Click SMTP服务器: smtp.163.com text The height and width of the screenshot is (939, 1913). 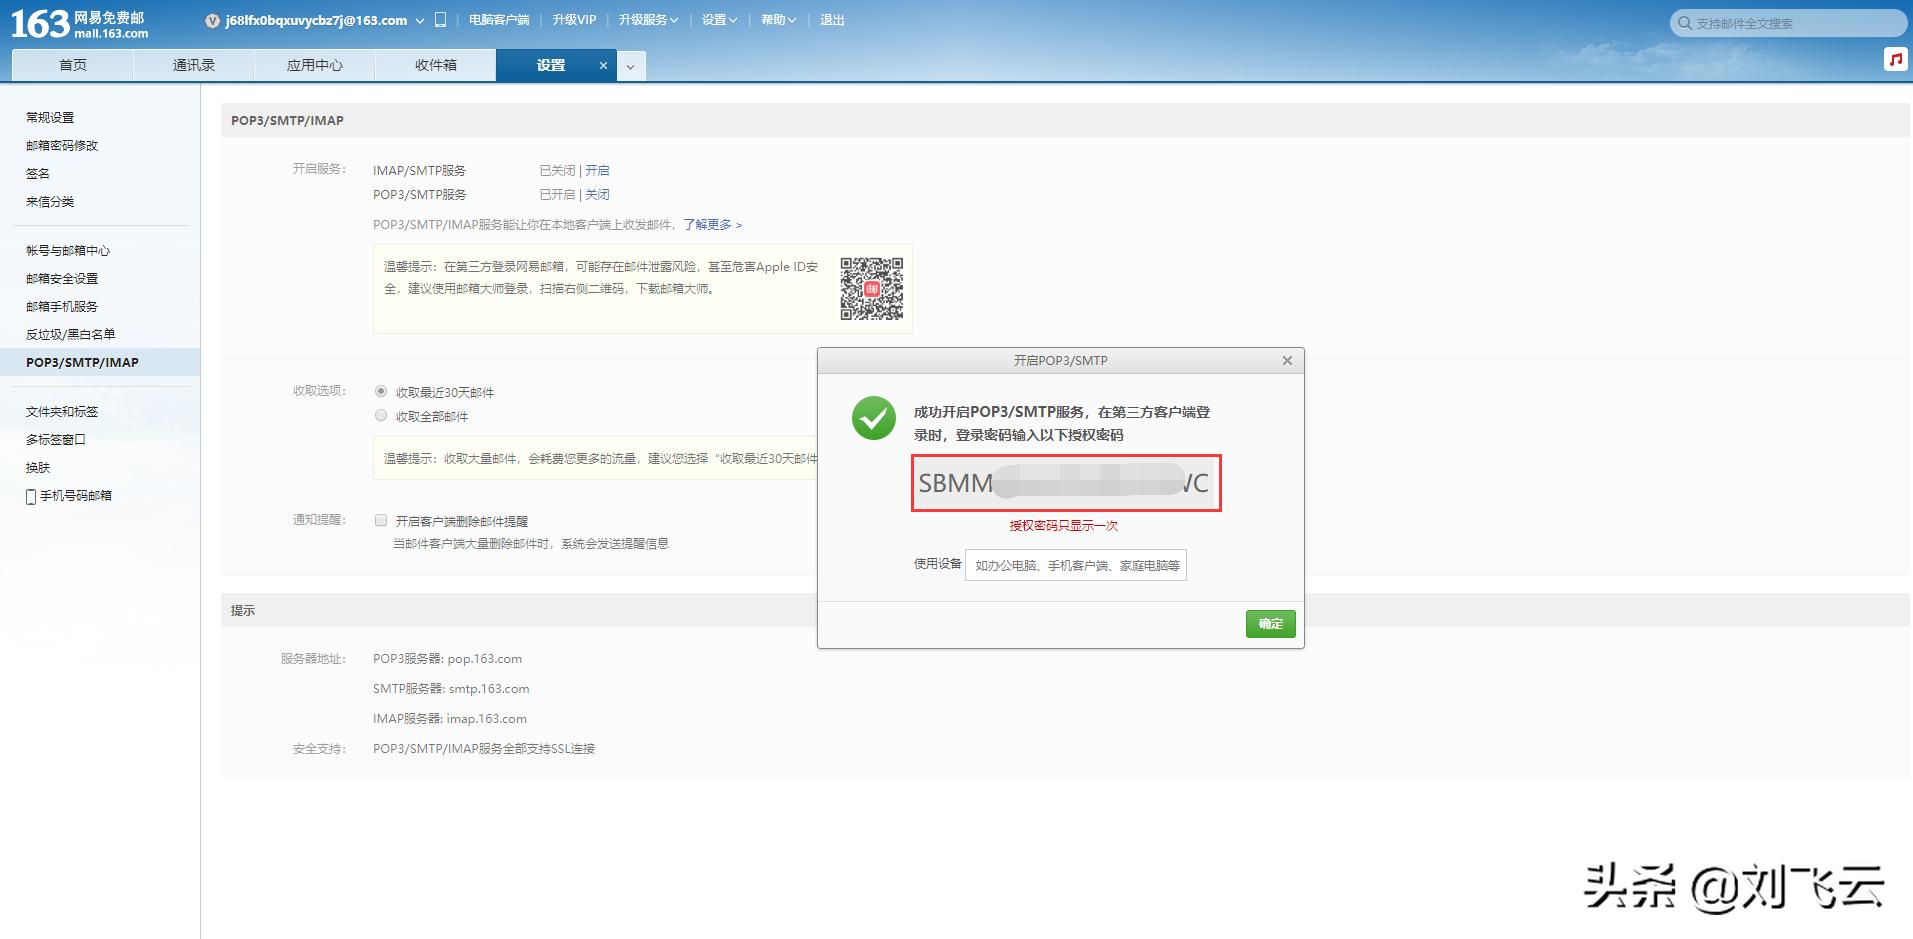[451, 689]
